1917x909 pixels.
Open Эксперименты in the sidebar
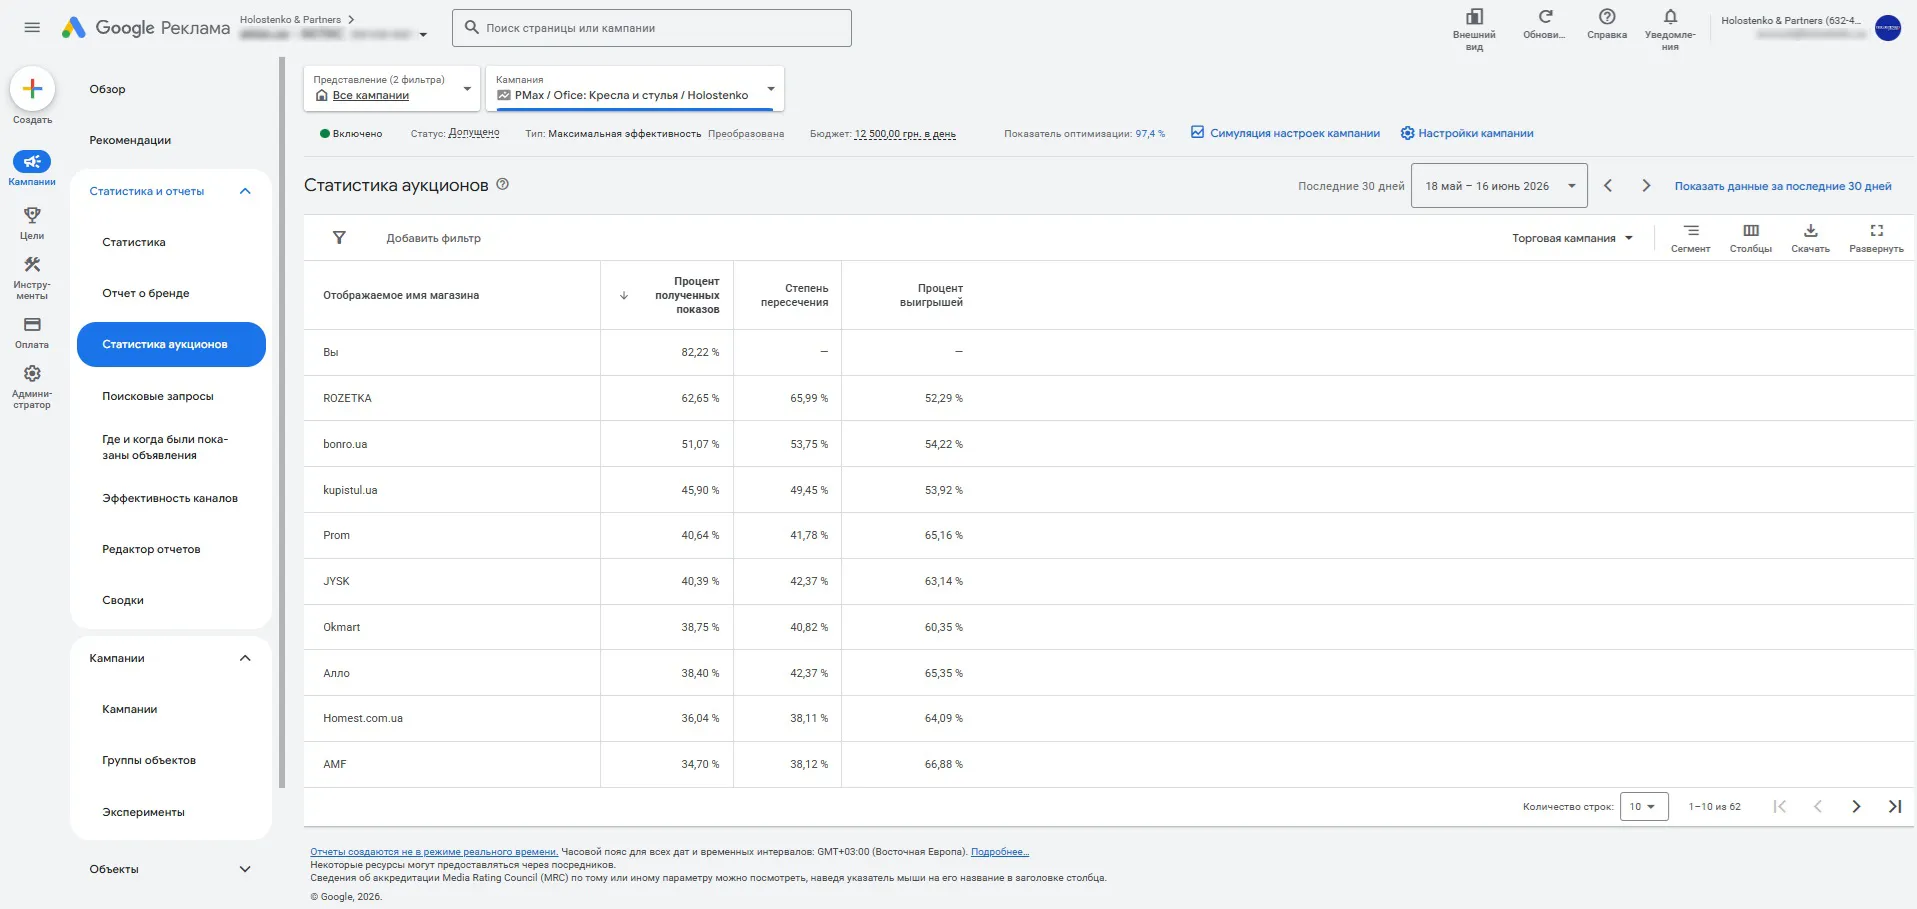[x=143, y=812]
